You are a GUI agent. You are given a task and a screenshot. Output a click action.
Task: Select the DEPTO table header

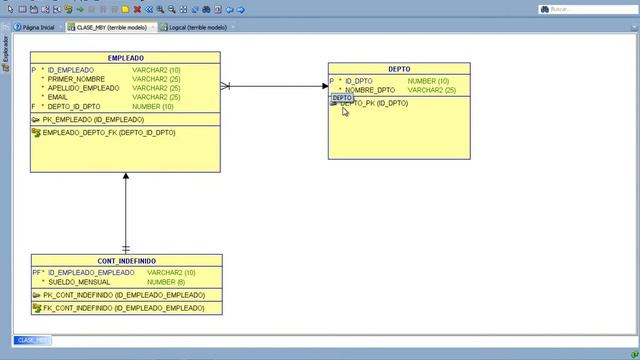(399, 69)
